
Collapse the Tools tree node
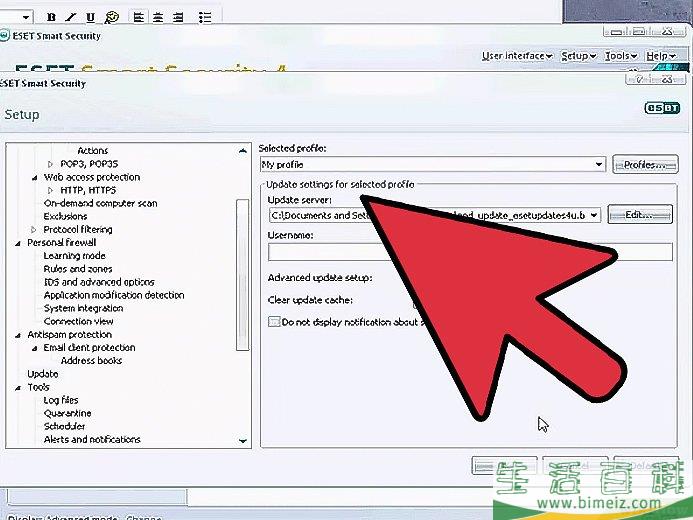coord(18,387)
